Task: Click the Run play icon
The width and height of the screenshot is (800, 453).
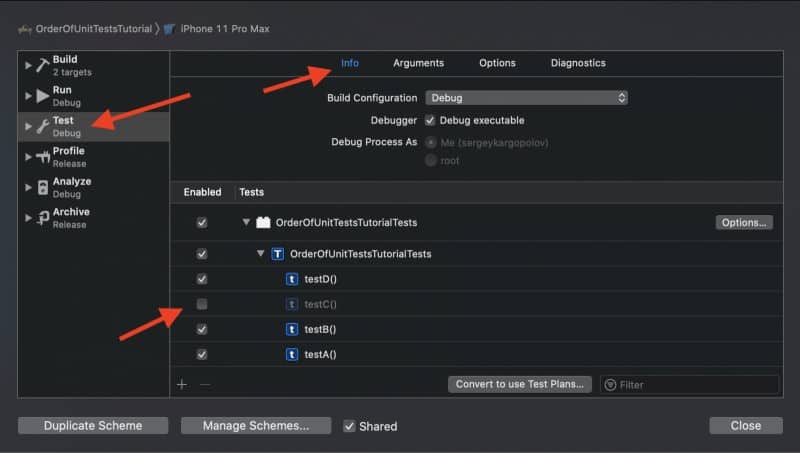Action: [x=43, y=96]
